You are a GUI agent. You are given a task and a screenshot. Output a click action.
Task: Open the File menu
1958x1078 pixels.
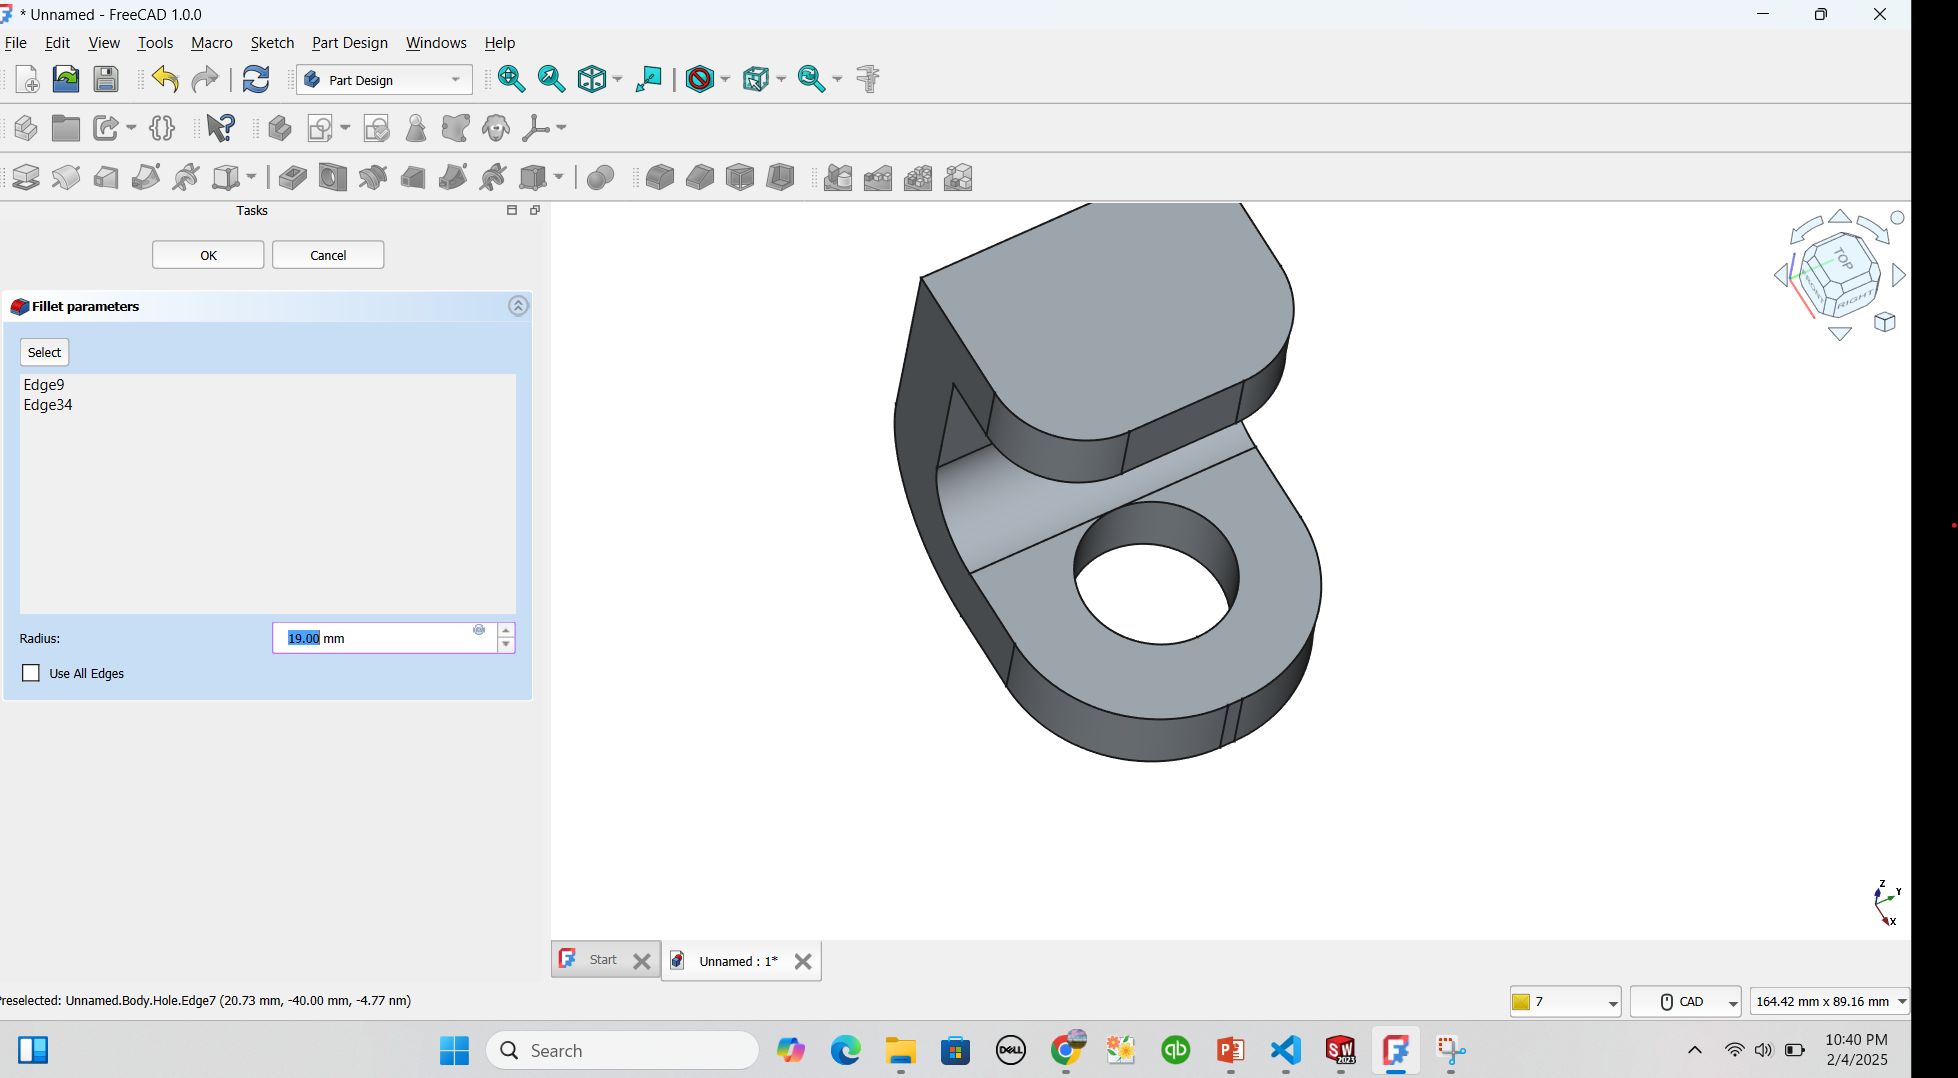coord(16,43)
